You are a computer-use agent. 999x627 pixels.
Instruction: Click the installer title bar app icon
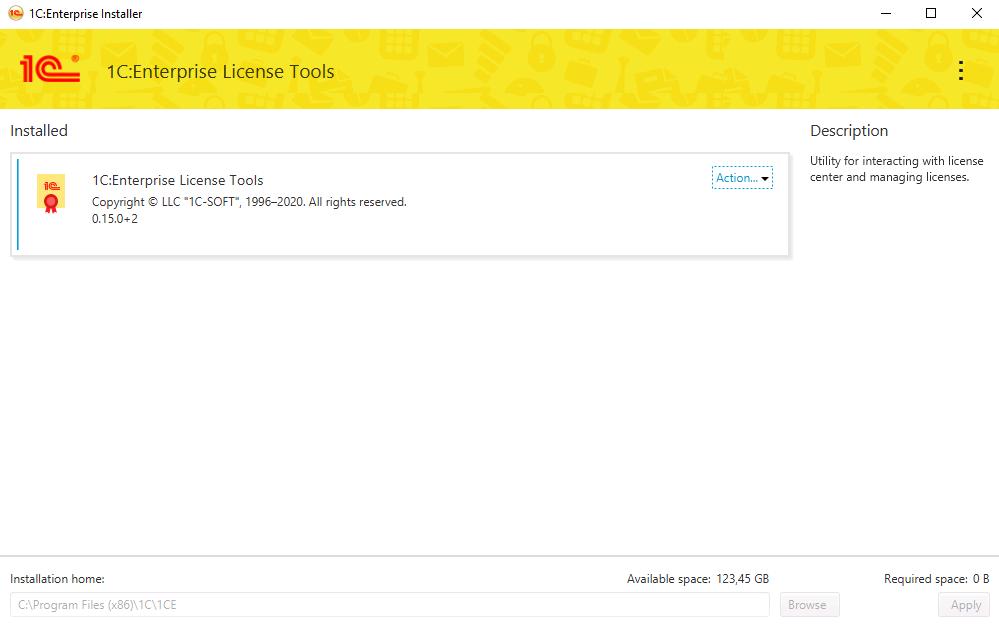click(x=15, y=13)
